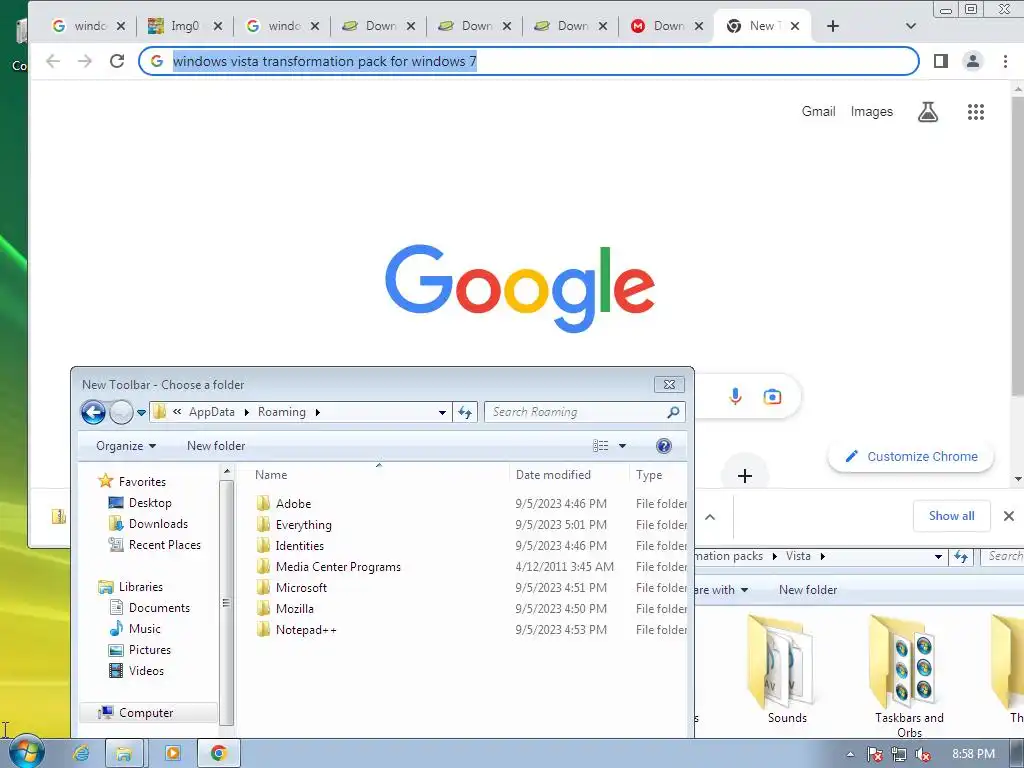Click the Action Center flag tray icon
This screenshot has width=1024, height=768.
(875, 754)
